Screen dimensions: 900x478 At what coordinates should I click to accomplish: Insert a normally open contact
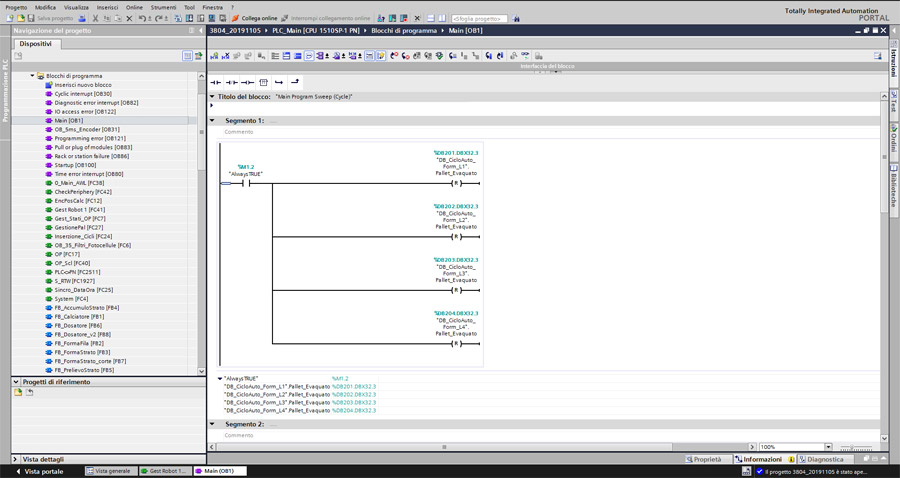click(216, 82)
